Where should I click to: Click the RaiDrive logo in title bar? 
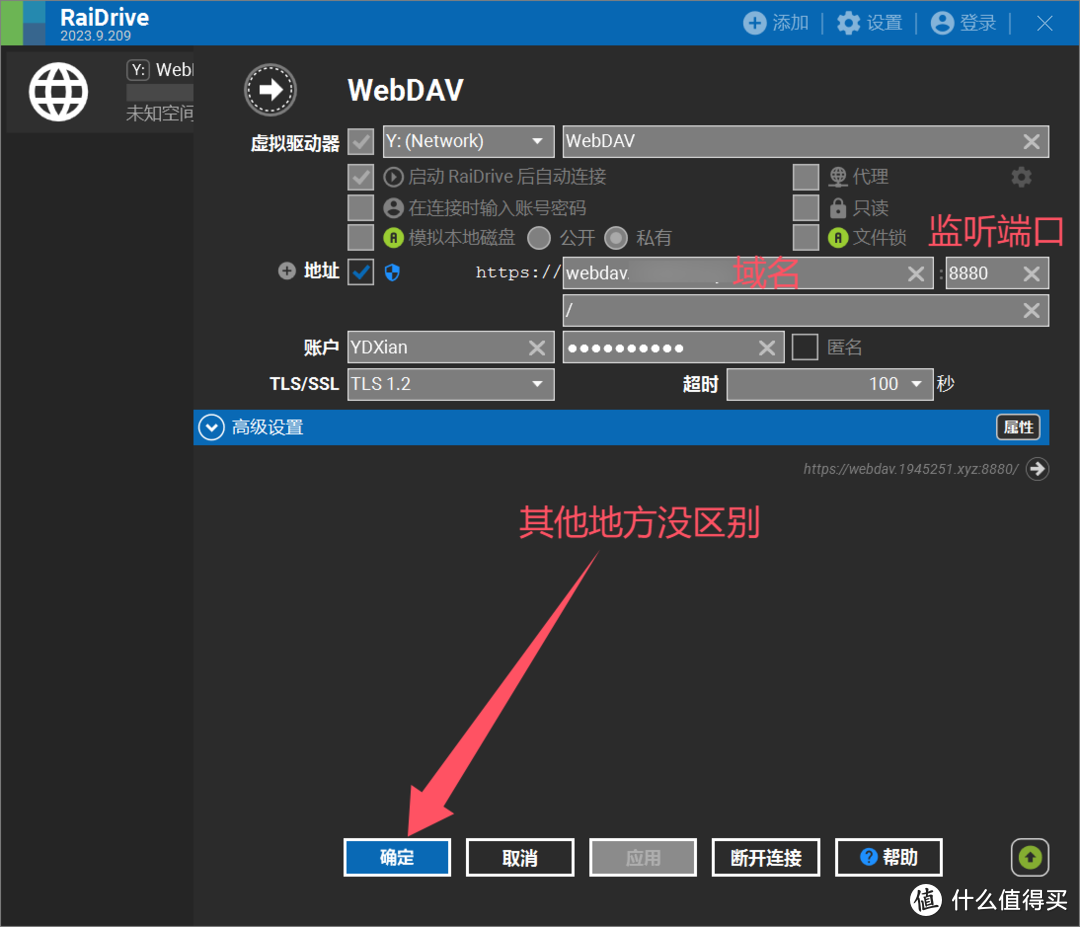point(23,23)
